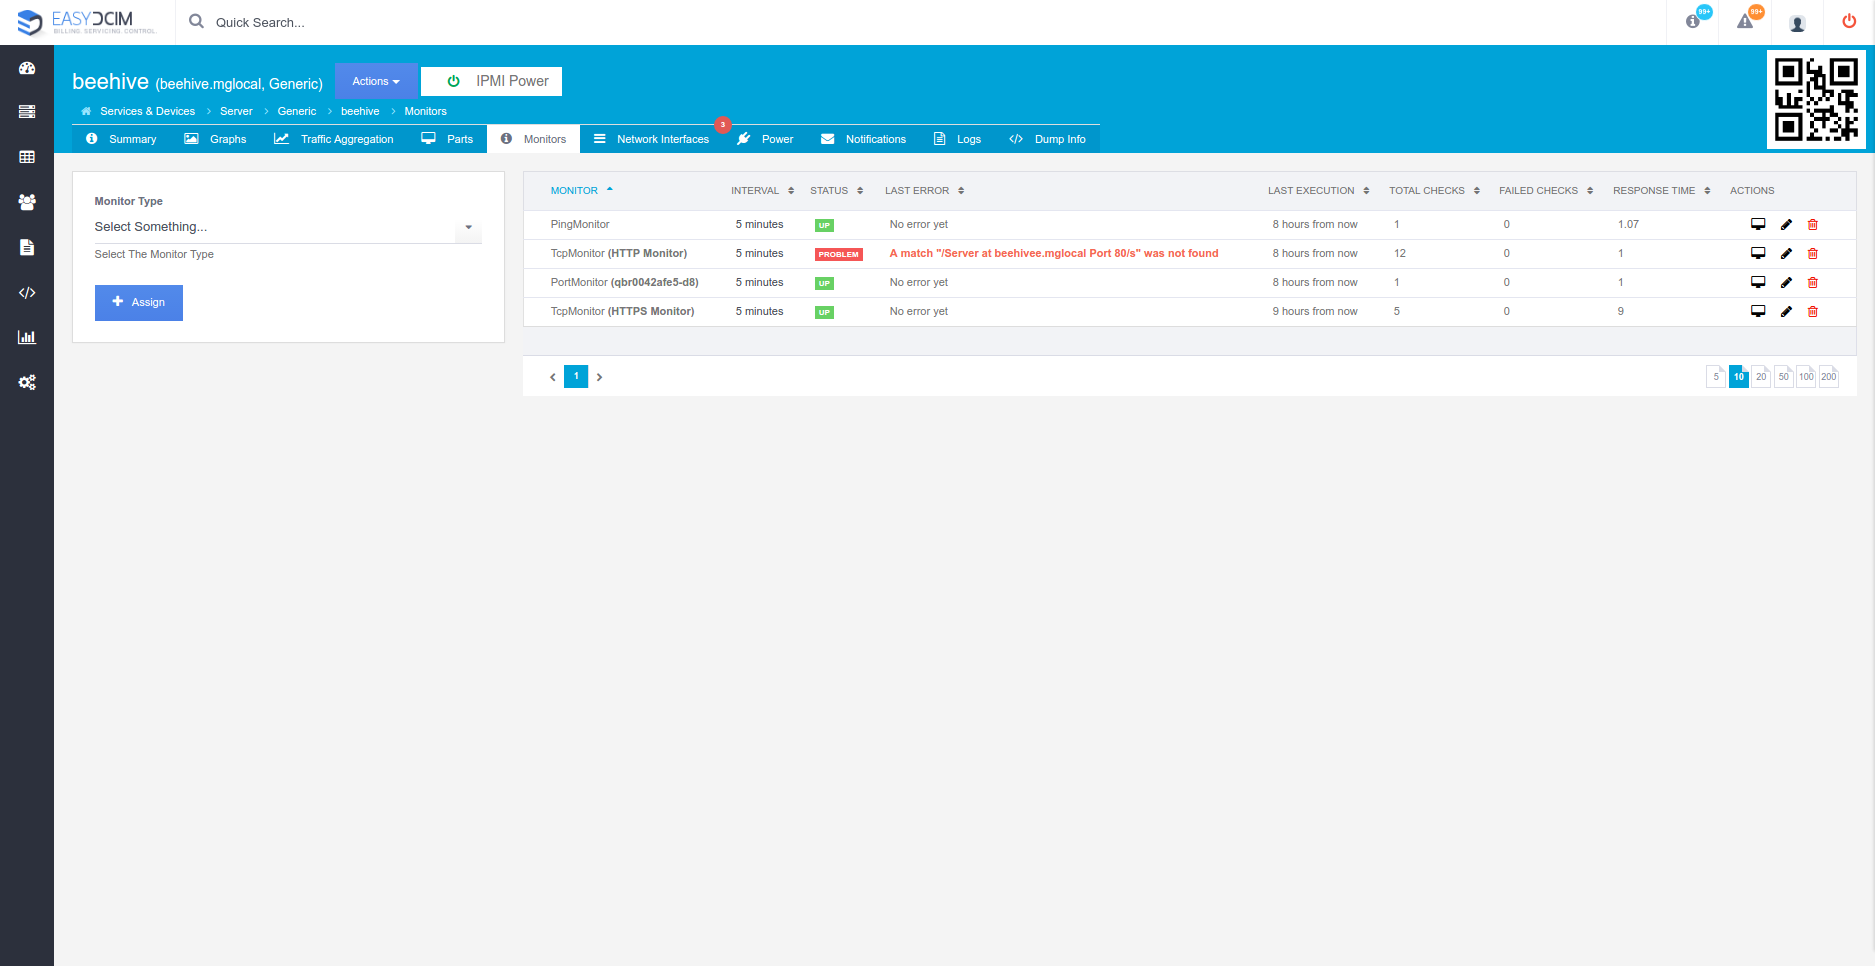Open the Actions dropdown menu

(376, 82)
